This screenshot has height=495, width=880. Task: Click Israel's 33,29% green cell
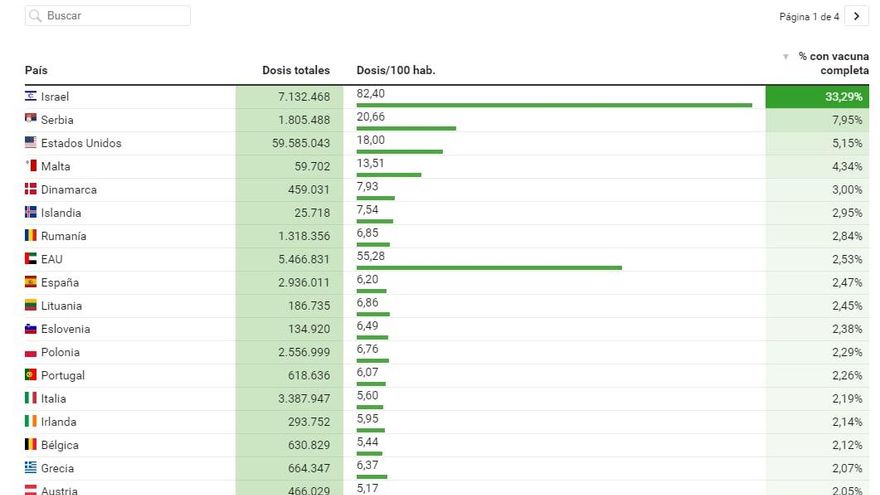point(817,97)
